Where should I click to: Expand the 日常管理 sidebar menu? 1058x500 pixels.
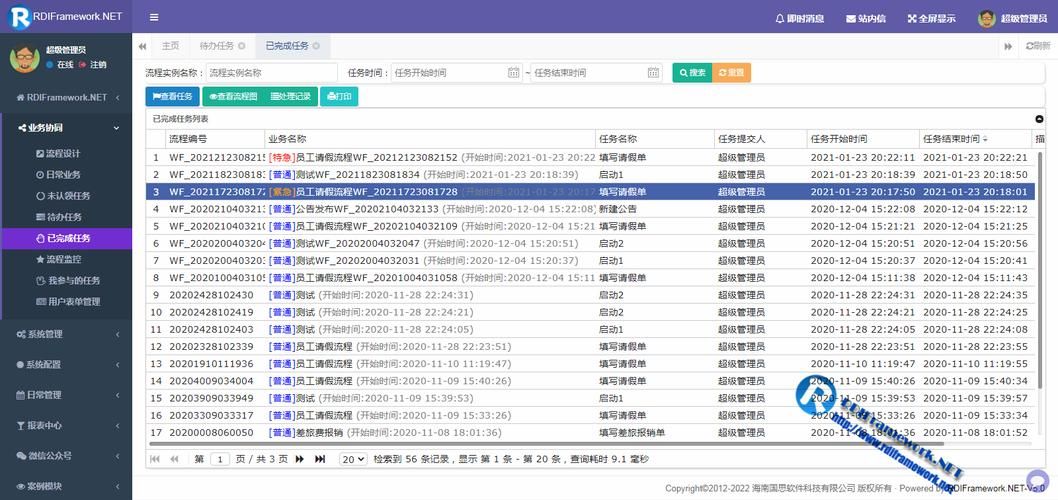66,395
